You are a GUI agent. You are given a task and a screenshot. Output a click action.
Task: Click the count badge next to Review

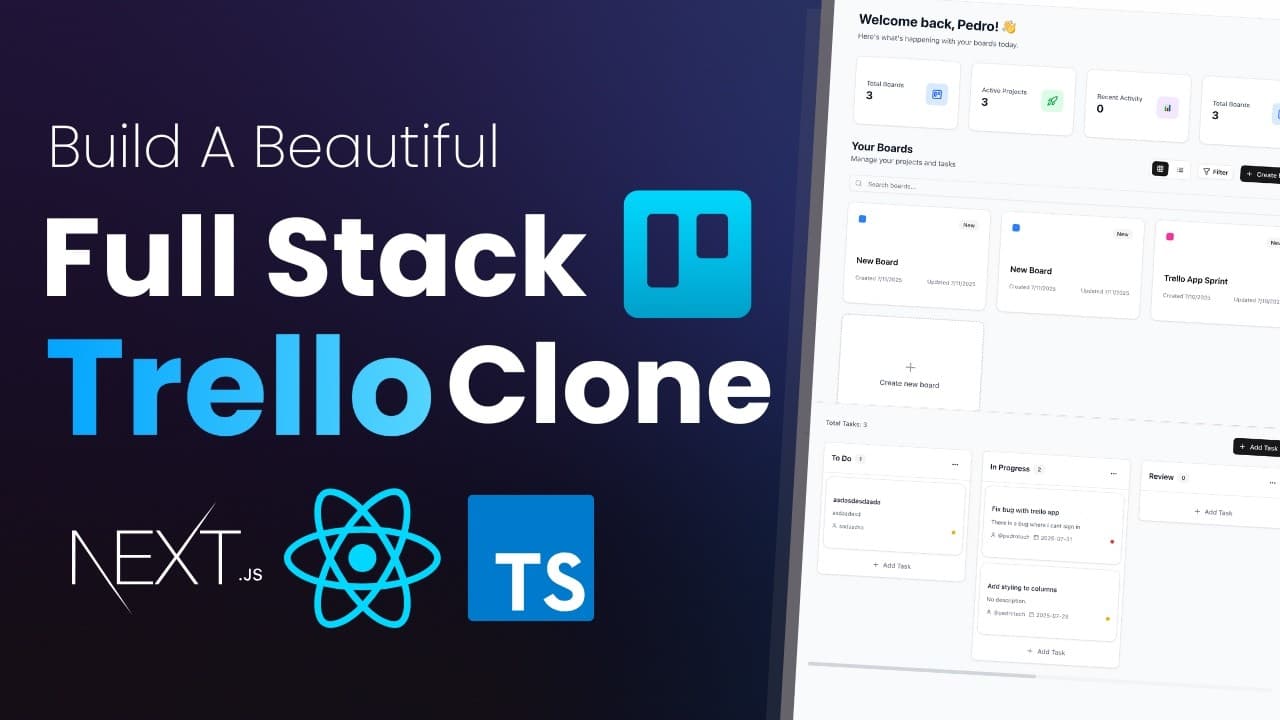point(1183,478)
